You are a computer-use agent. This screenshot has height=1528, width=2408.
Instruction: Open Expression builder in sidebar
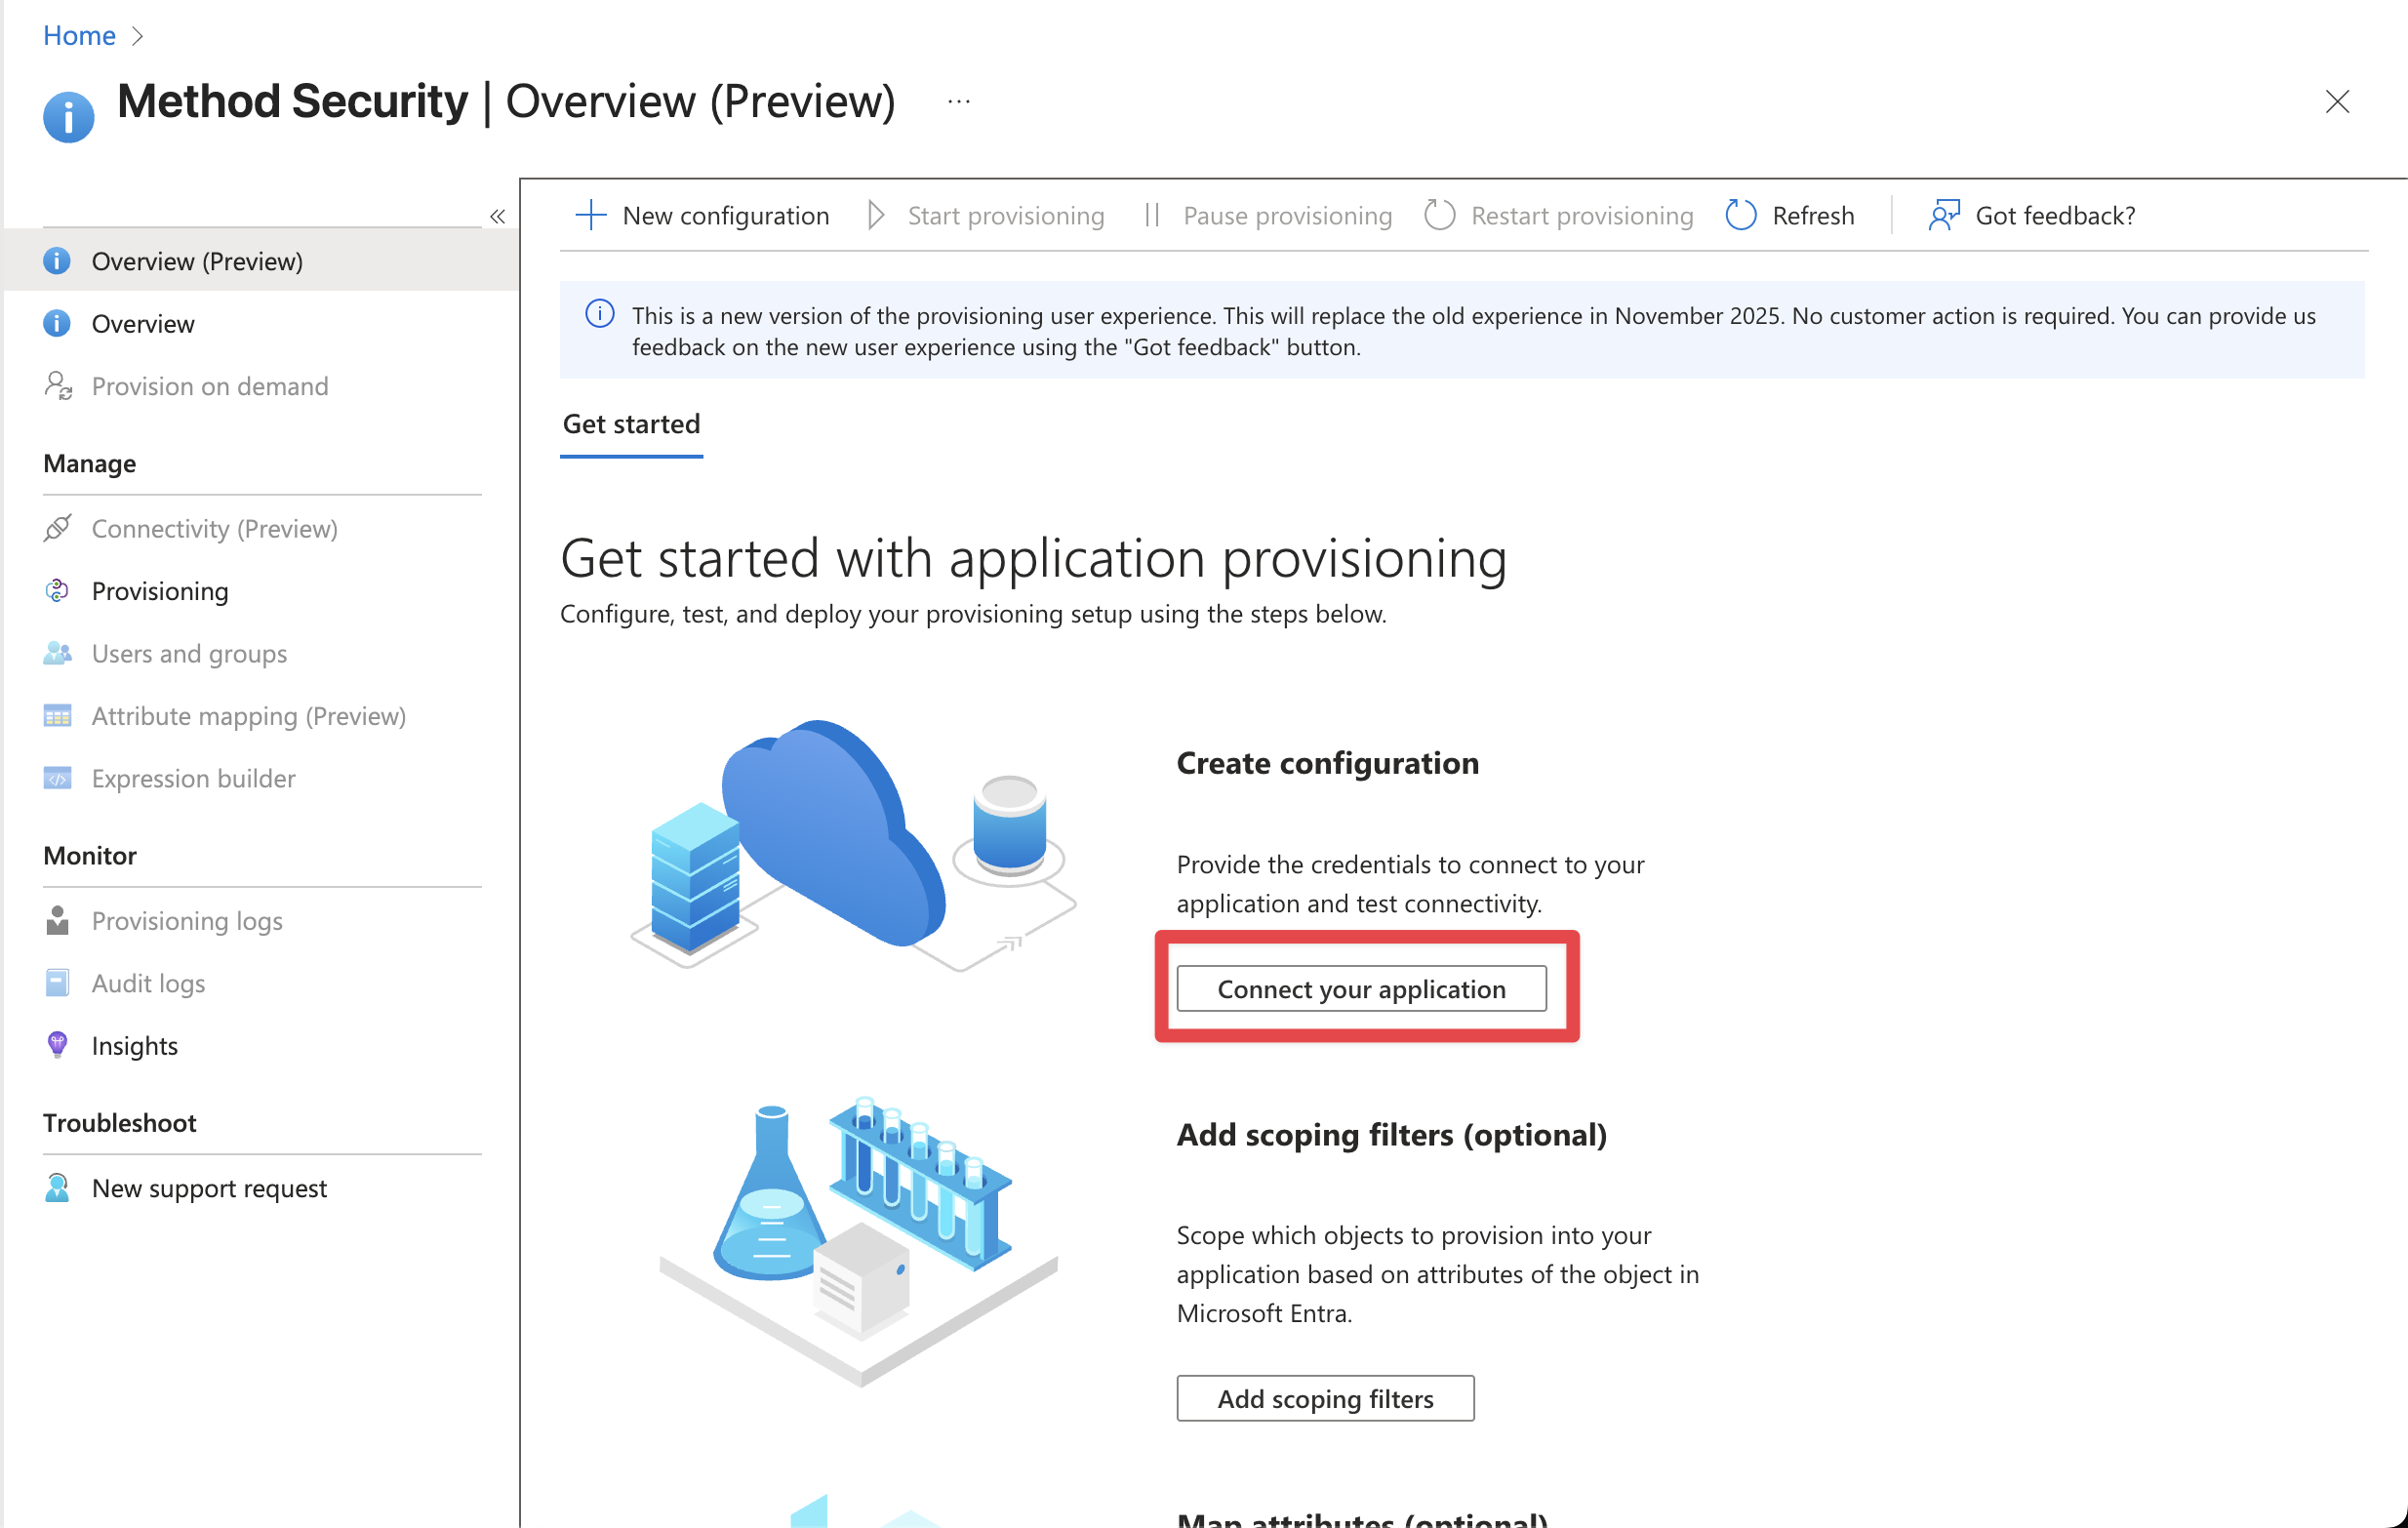pyautogui.click(x=193, y=778)
